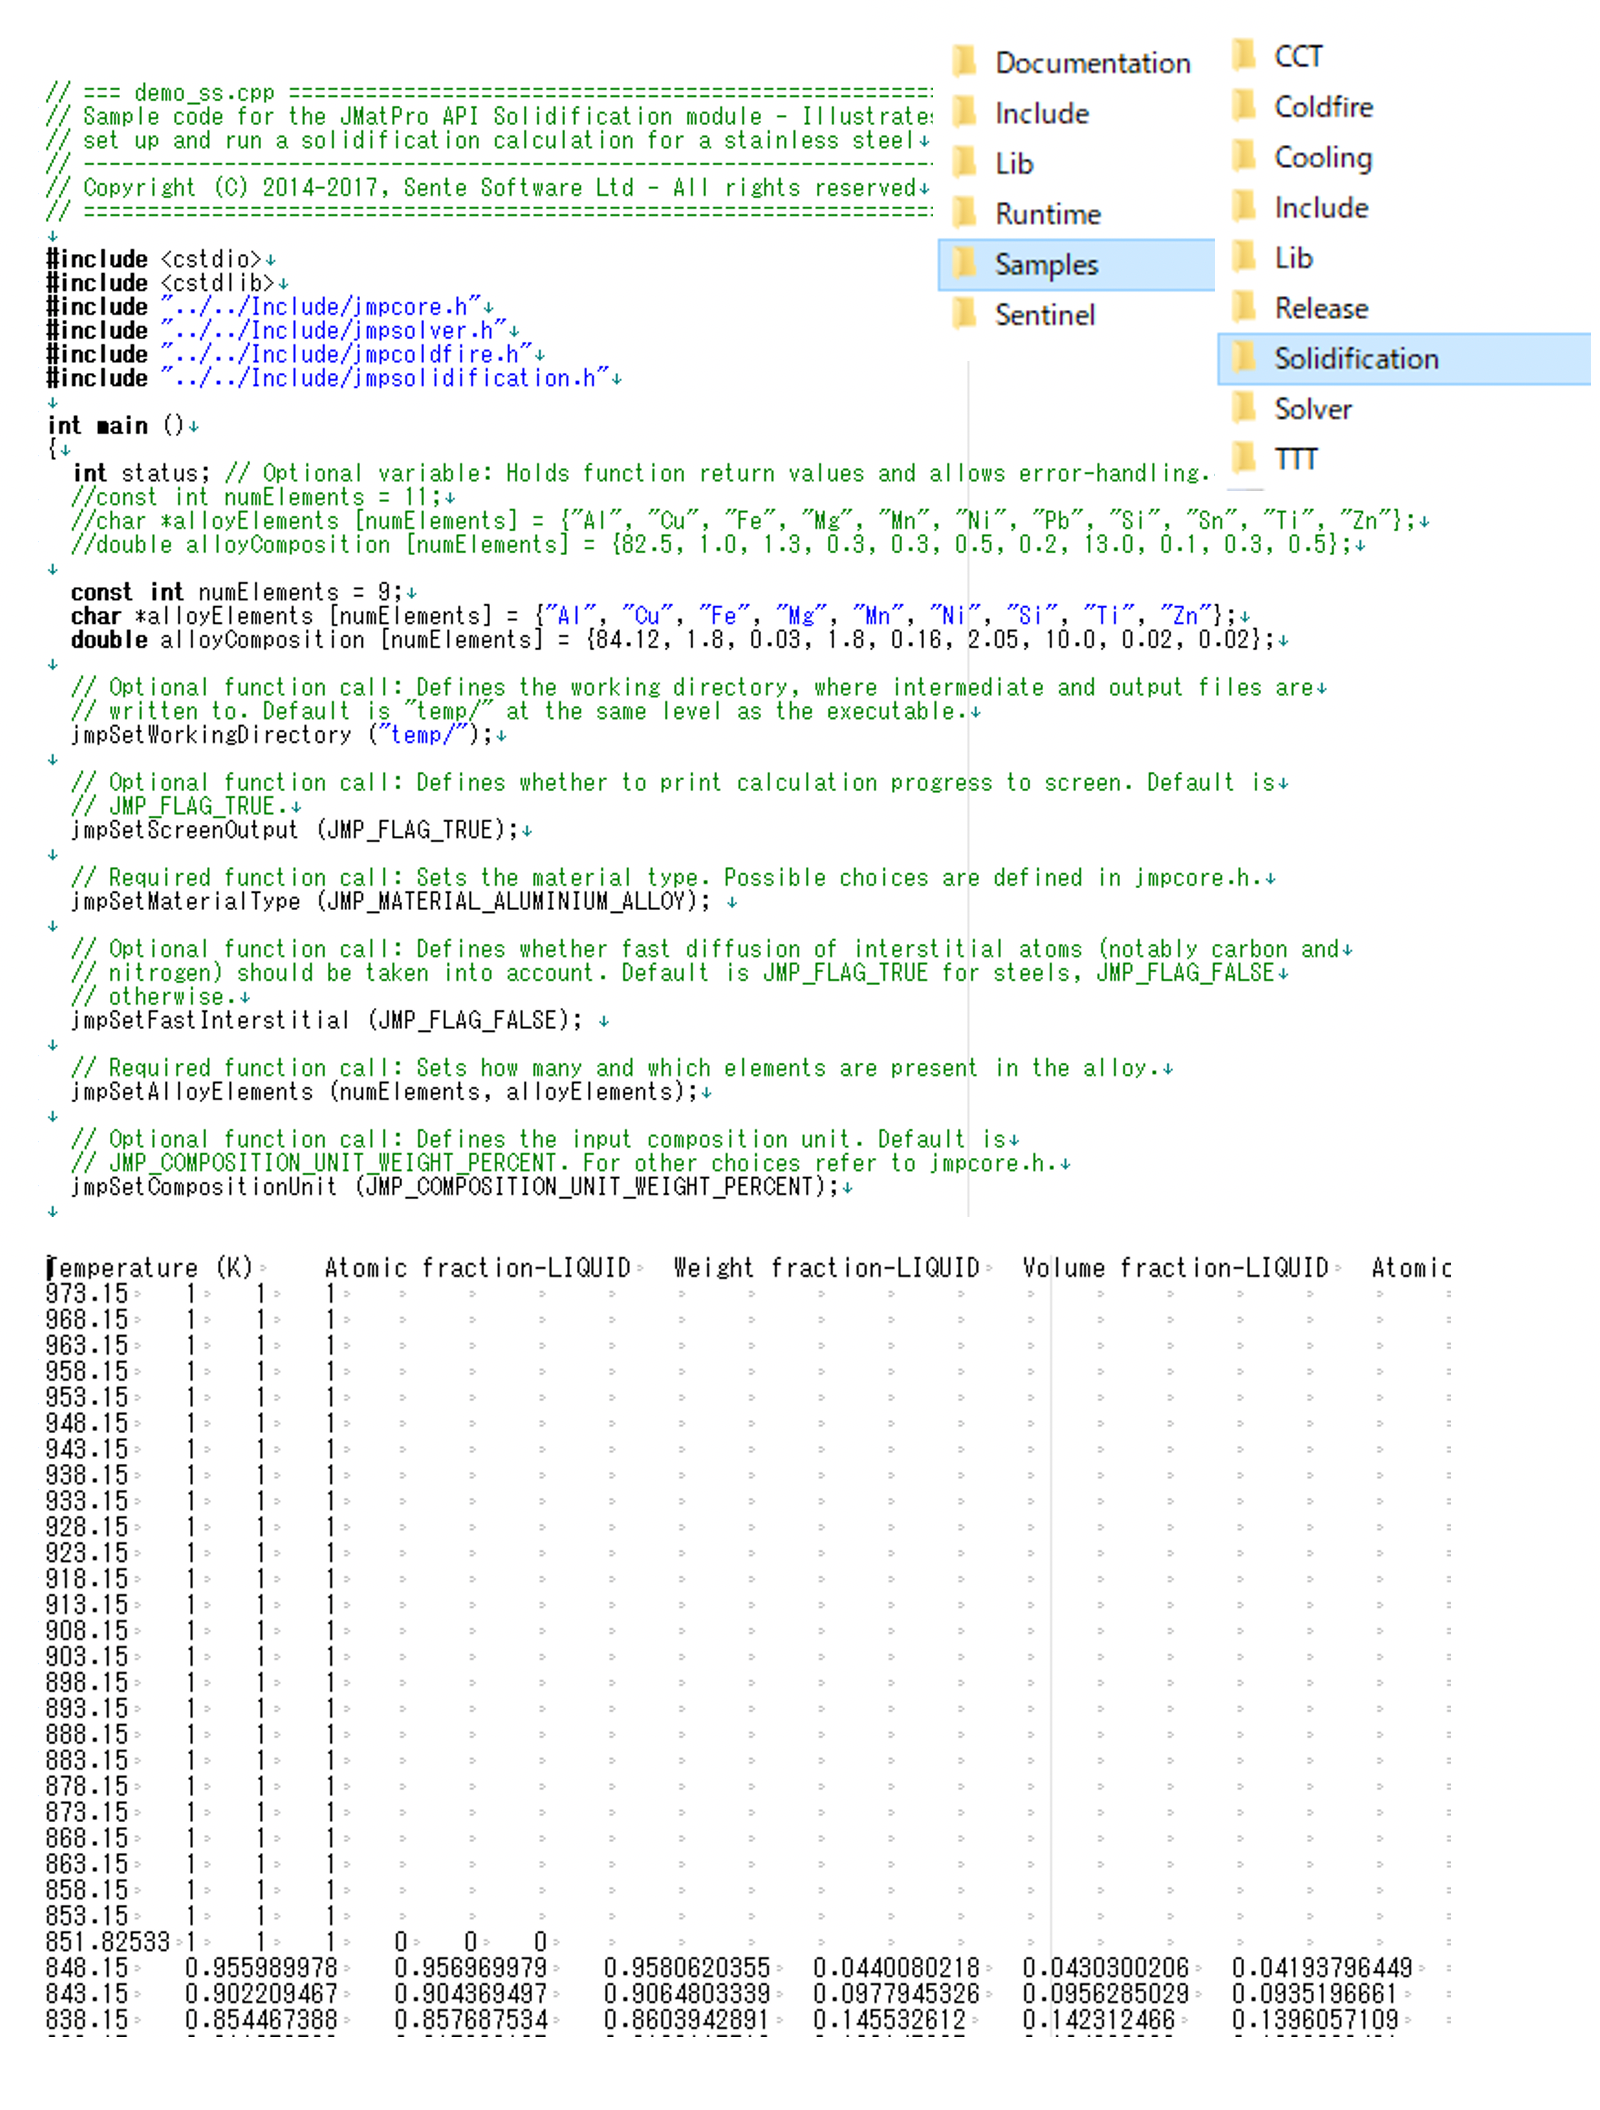Click the jmpcoldfire.h include path

[347, 355]
